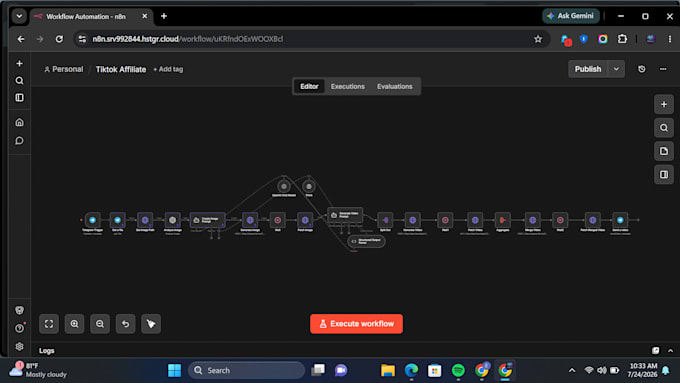The width and height of the screenshot is (680, 383).
Task: Reset the canvas zoom level
Action: (x=125, y=324)
